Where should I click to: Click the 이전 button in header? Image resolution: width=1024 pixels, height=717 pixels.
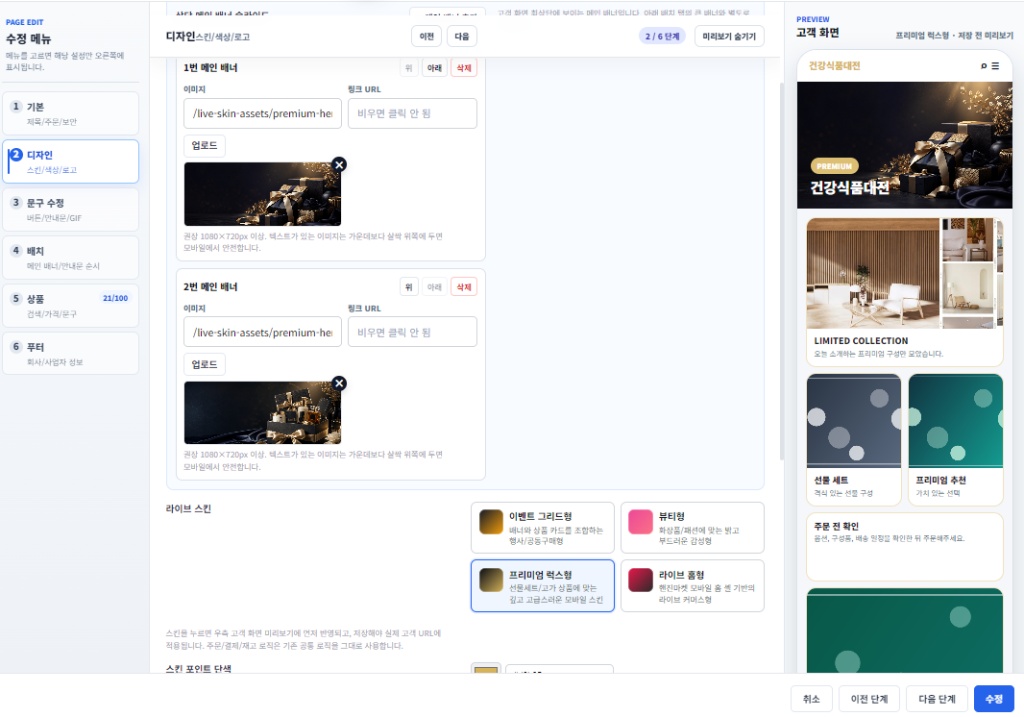[x=426, y=37]
